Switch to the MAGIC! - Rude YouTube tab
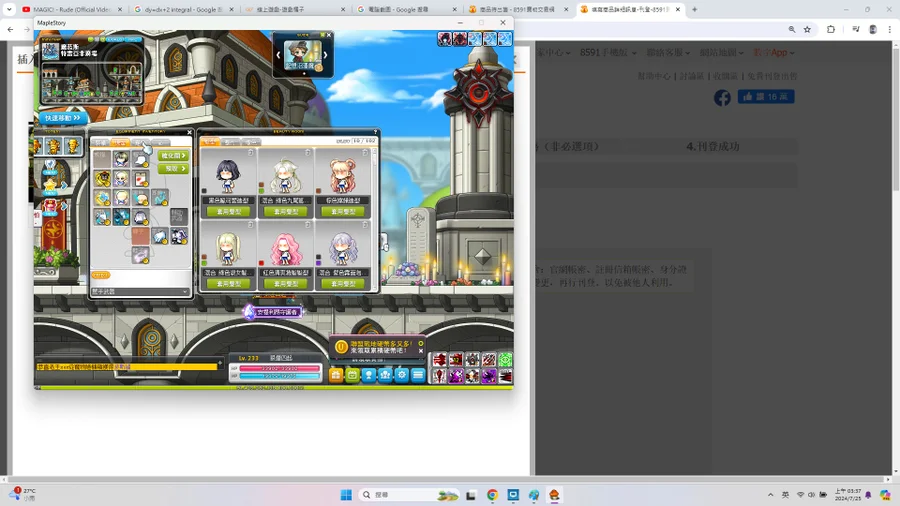900x506 pixels. point(72,9)
